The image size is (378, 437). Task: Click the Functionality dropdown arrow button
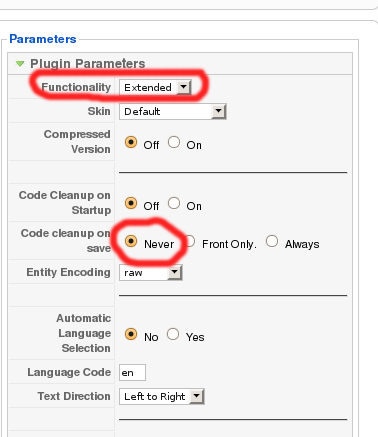[183, 87]
